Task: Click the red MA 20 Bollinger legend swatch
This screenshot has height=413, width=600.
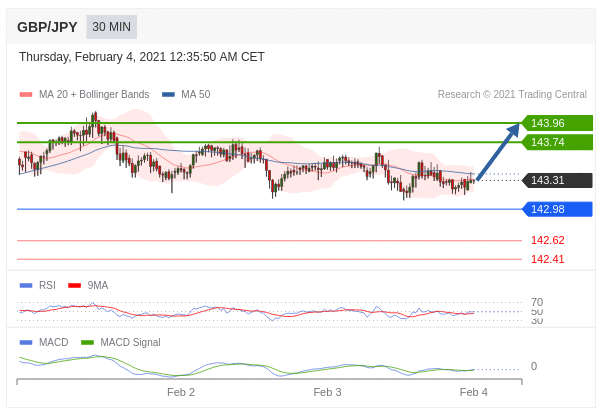Action: click(x=26, y=95)
